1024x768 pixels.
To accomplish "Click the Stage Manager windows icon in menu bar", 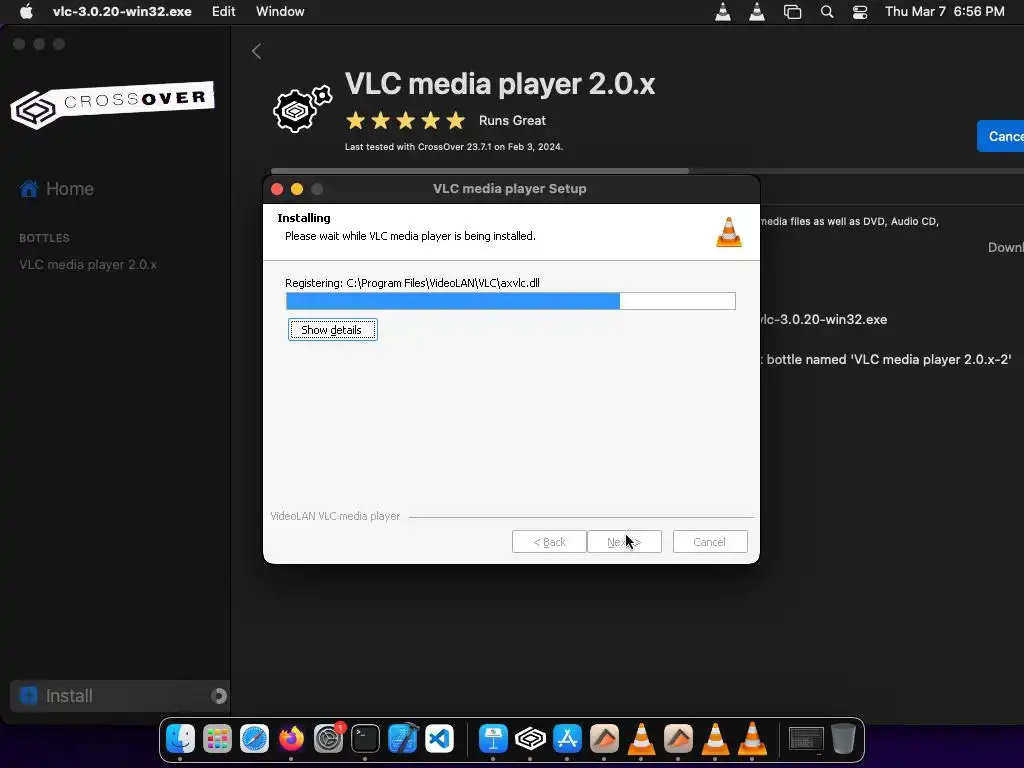I will (792, 12).
